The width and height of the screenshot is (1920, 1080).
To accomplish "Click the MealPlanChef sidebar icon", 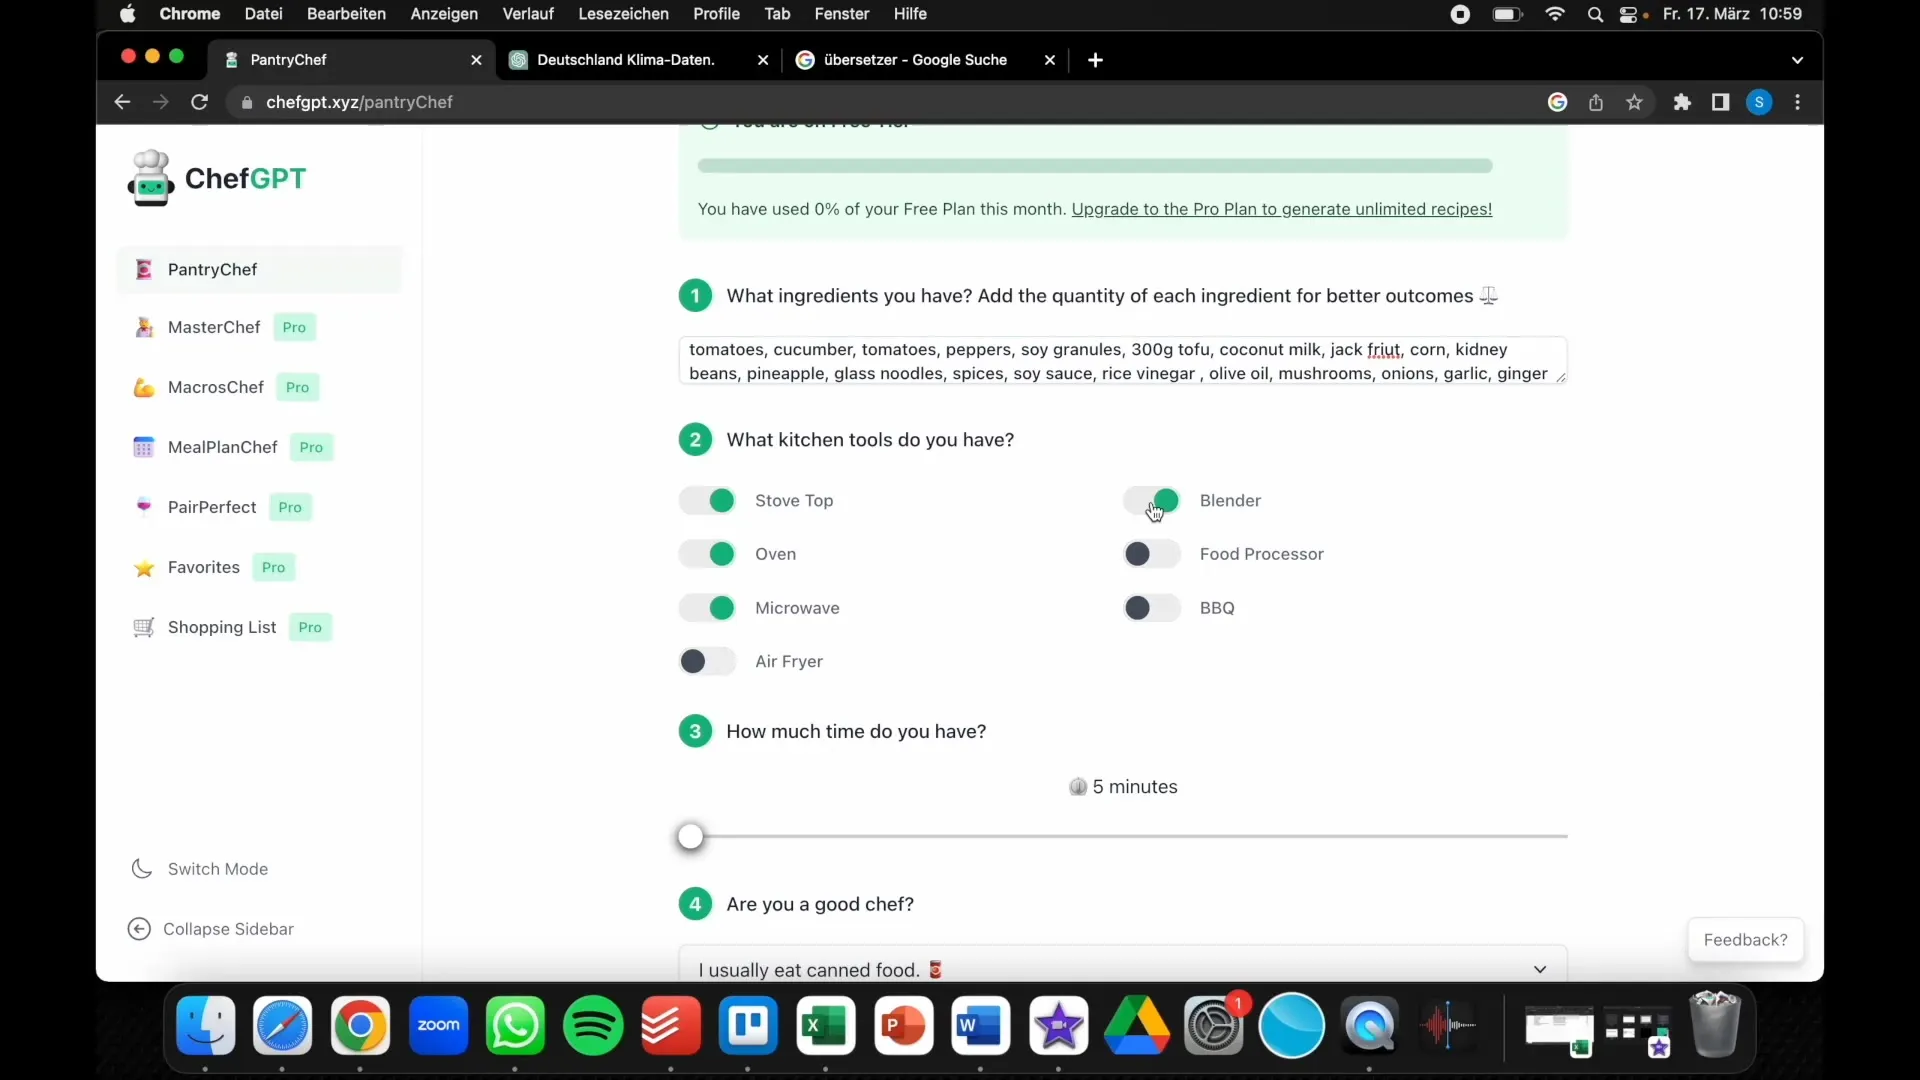I will [x=144, y=446].
